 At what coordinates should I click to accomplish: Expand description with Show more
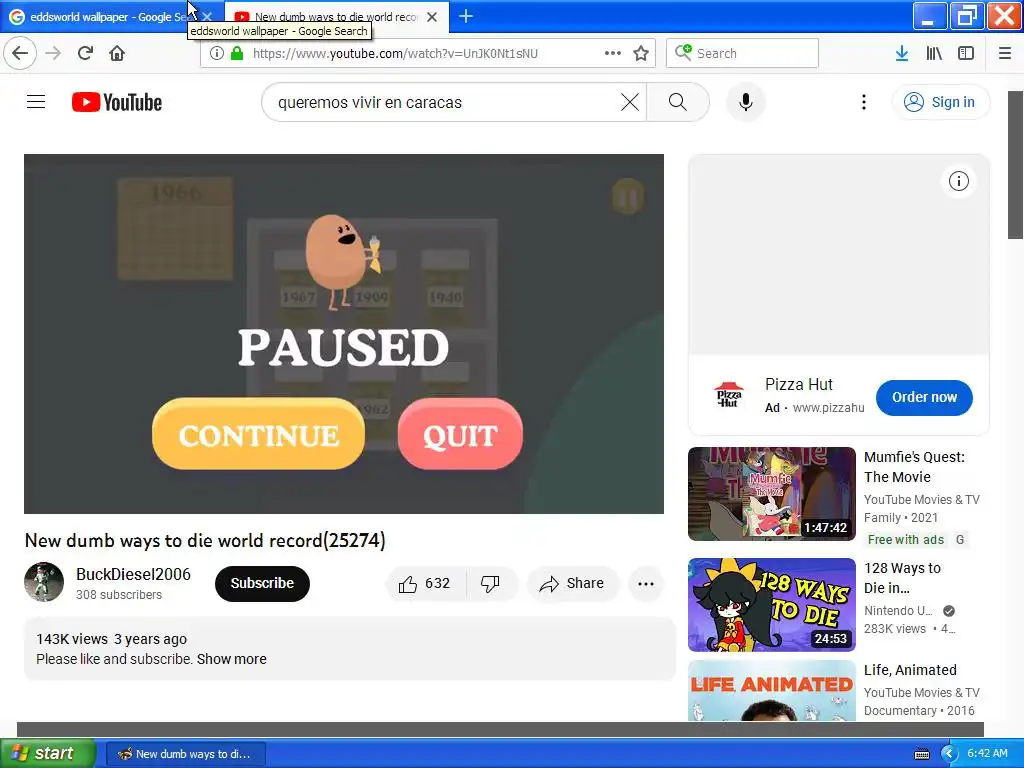pos(232,659)
